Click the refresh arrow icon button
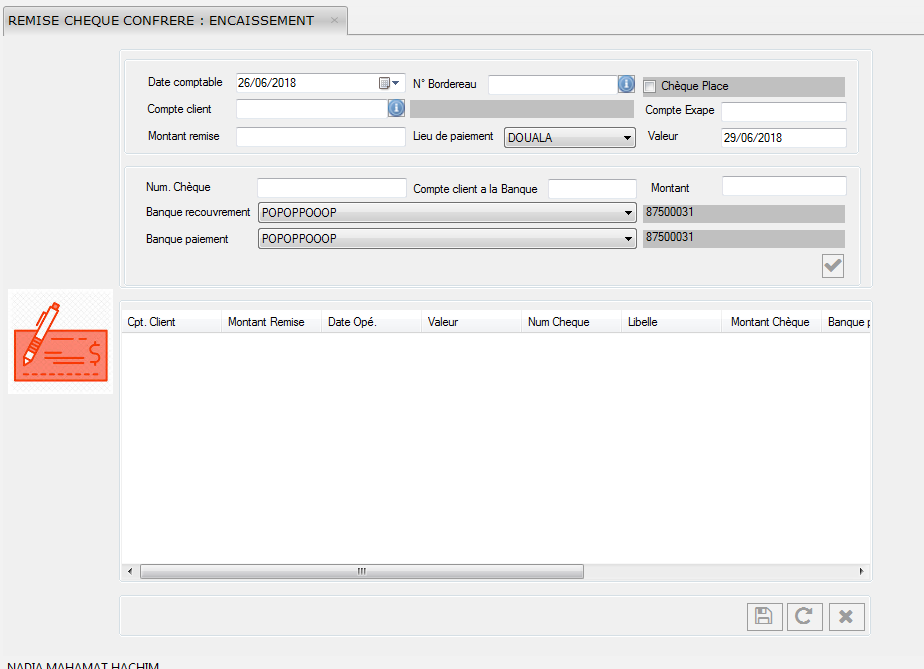 [804, 616]
